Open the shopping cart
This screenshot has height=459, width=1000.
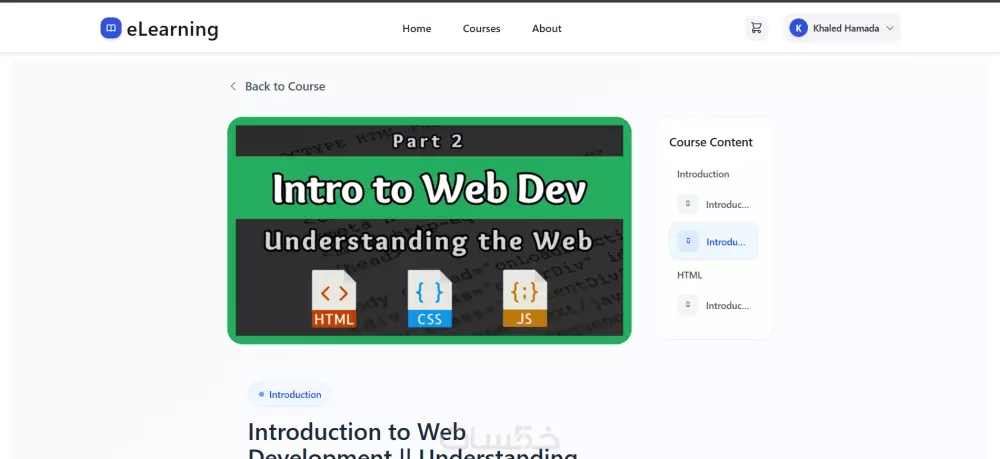[756, 28]
